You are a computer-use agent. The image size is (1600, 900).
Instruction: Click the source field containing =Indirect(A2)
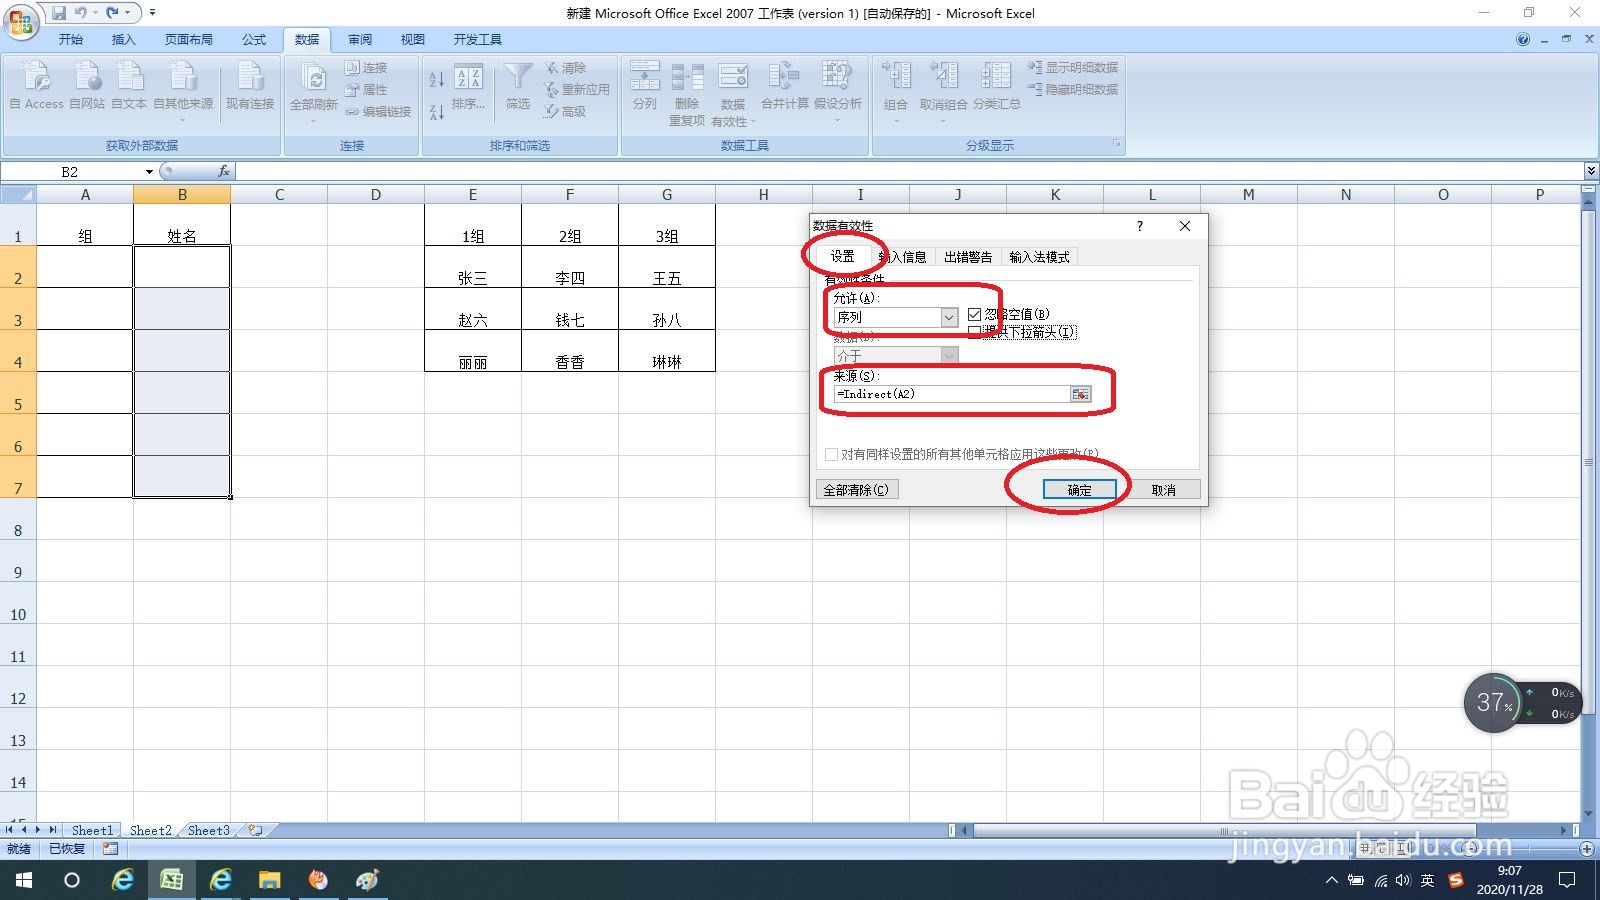(x=951, y=395)
